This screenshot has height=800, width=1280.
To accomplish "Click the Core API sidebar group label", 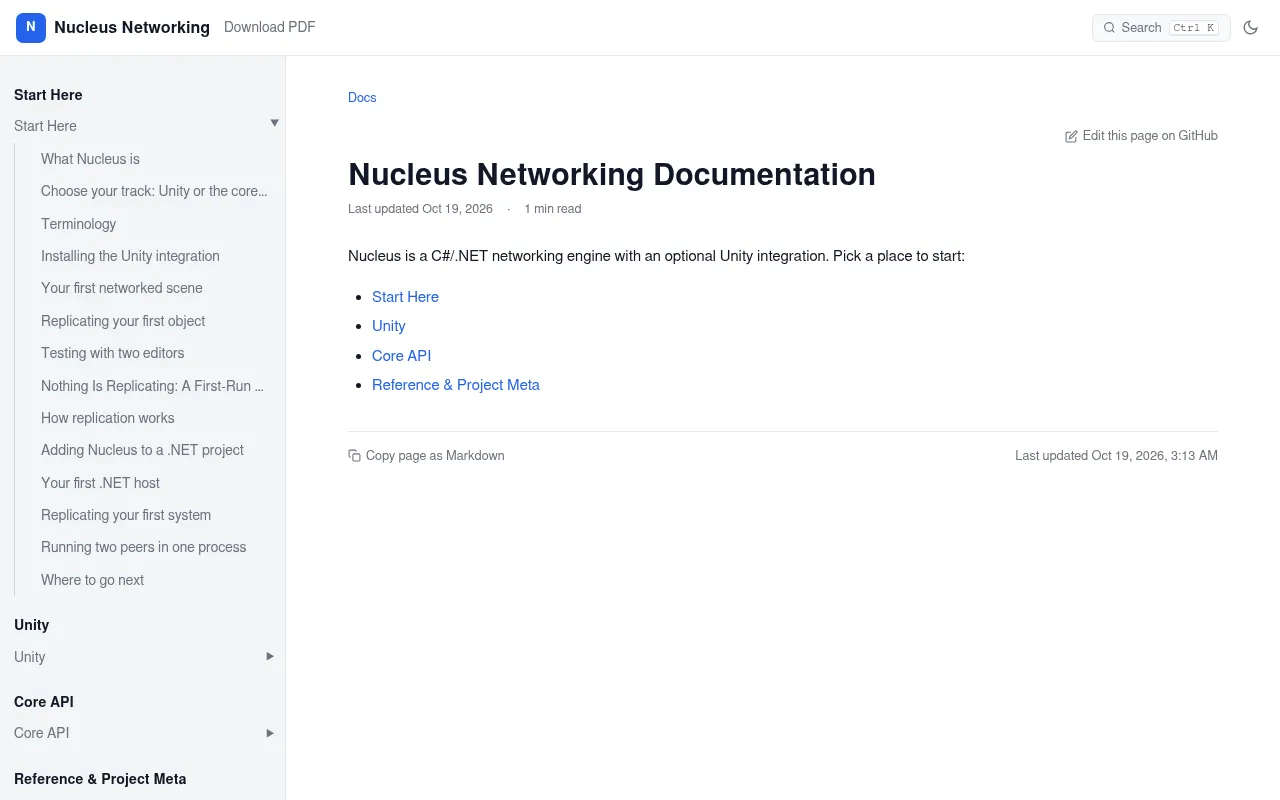I will pos(41,733).
